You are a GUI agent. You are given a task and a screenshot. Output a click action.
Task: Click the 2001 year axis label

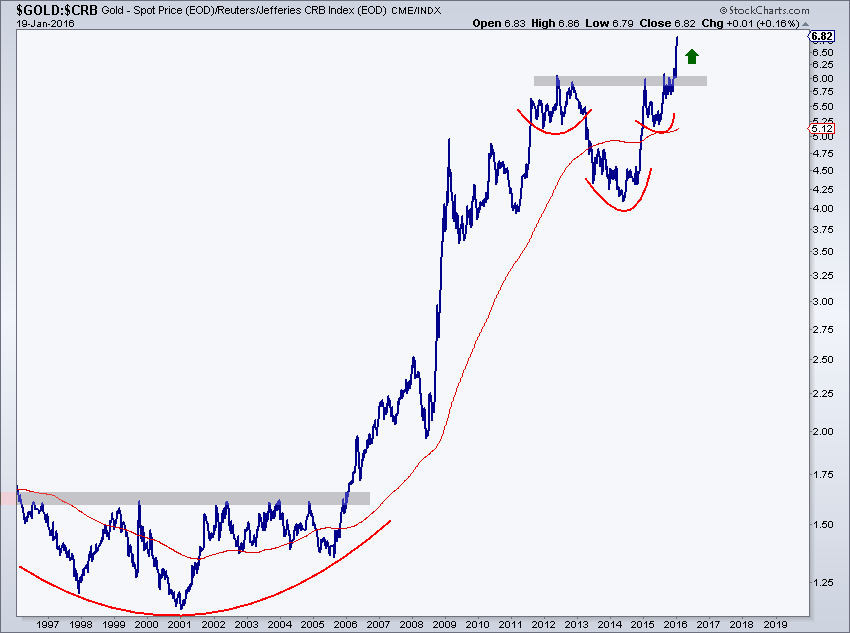pyautogui.click(x=179, y=625)
